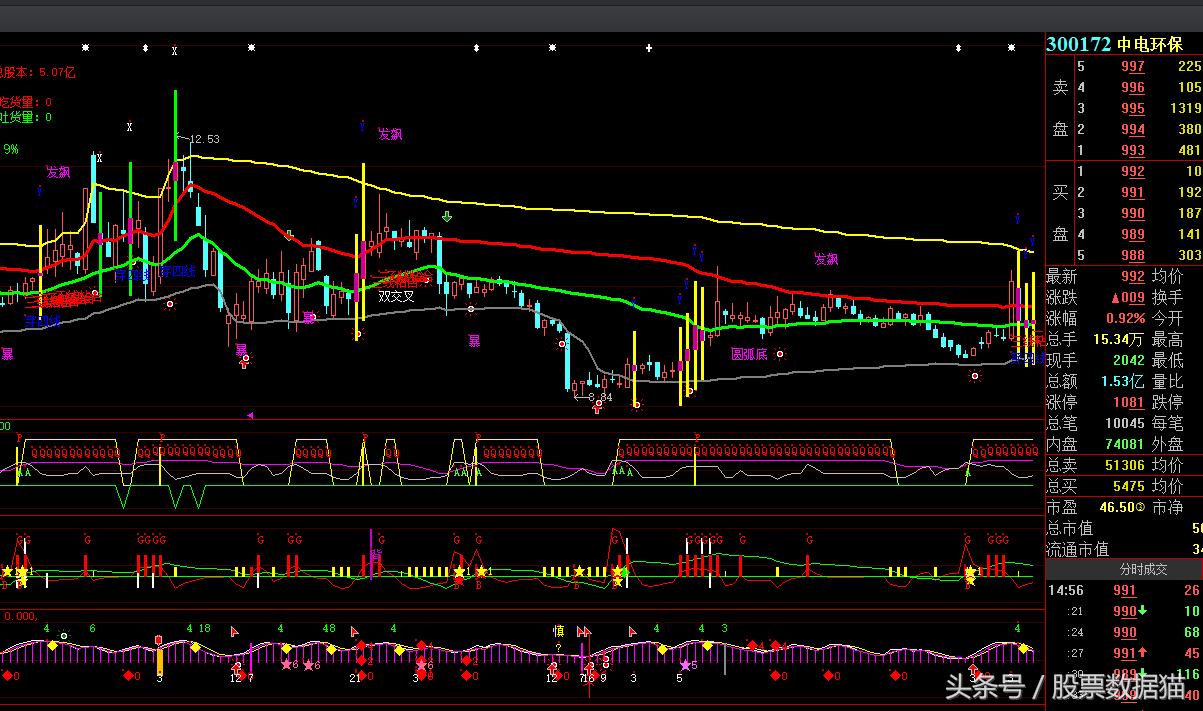This screenshot has width=1203, height=711.
Task: Click the 双交叉 signal label on the chart
Action: 396,295
